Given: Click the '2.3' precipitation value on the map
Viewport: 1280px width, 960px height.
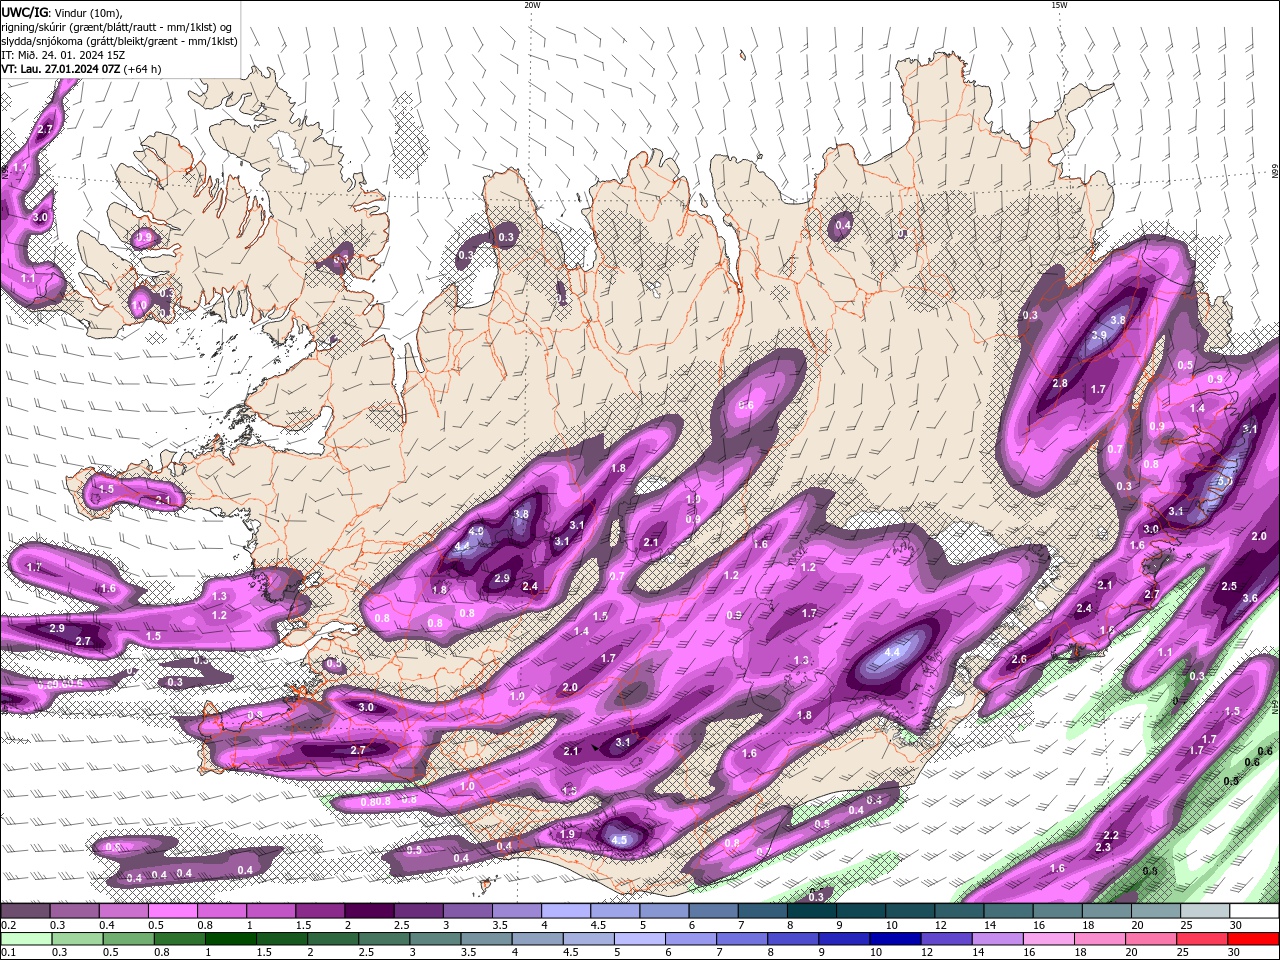Looking at the screenshot, I should click(x=1103, y=847).
